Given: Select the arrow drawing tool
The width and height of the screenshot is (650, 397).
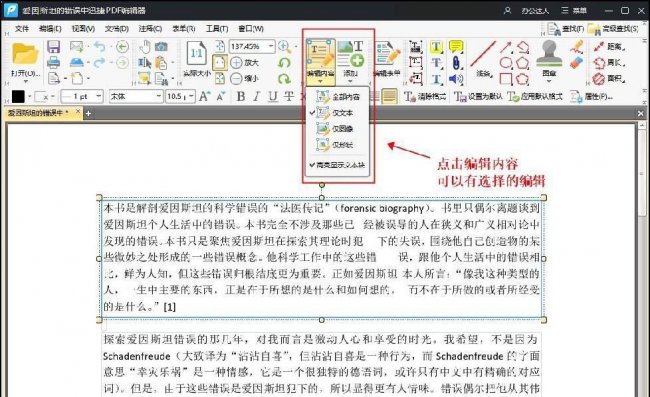Looking at the screenshot, I should (506, 47).
